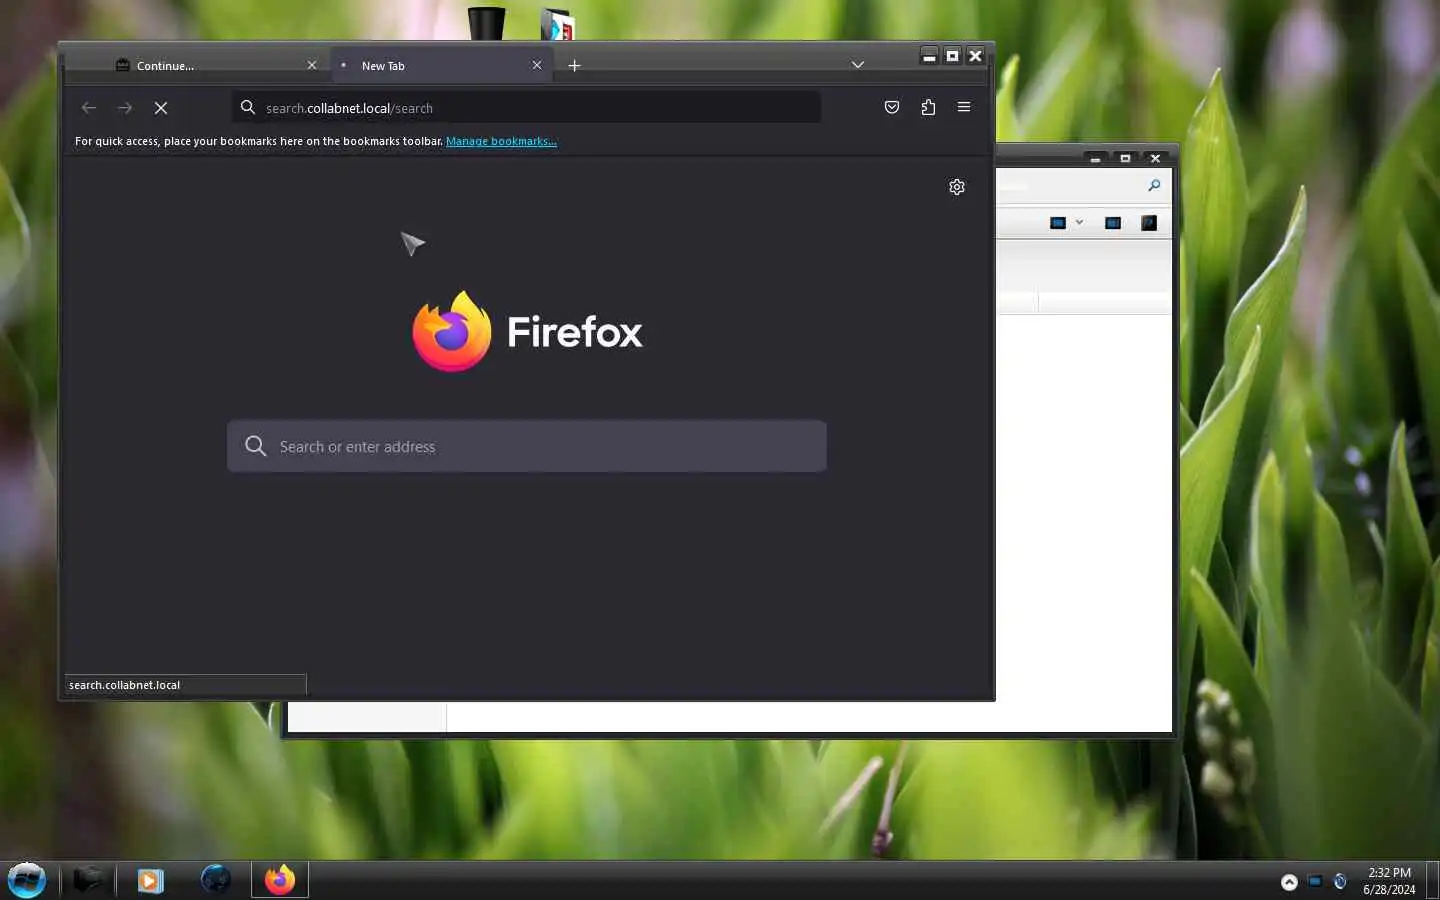
Task: Minimize the background window
Action: 1095,158
